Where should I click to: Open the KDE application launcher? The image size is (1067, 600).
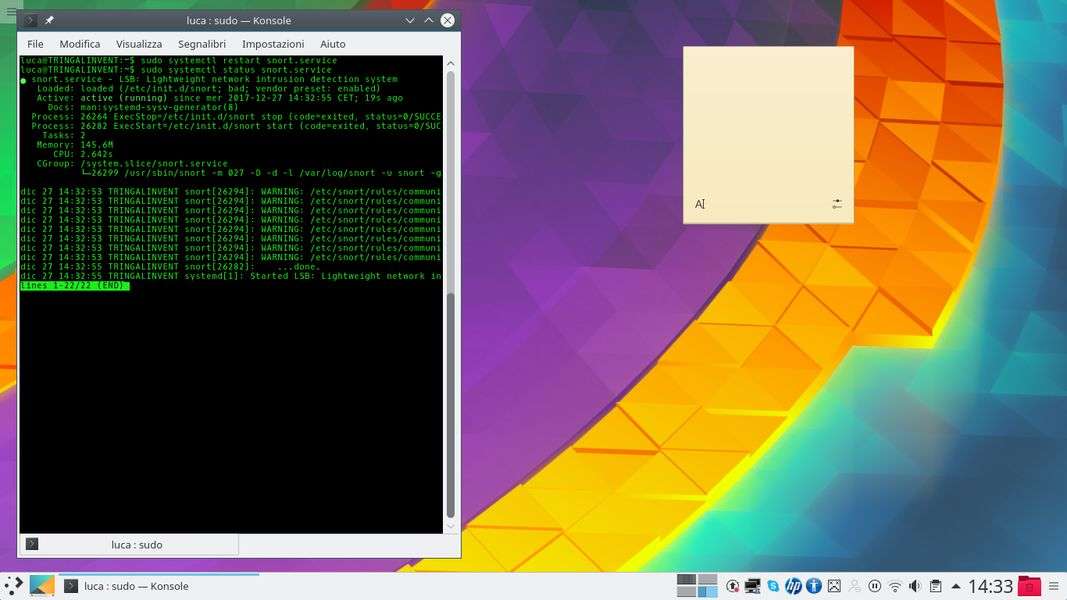[13, 586]
